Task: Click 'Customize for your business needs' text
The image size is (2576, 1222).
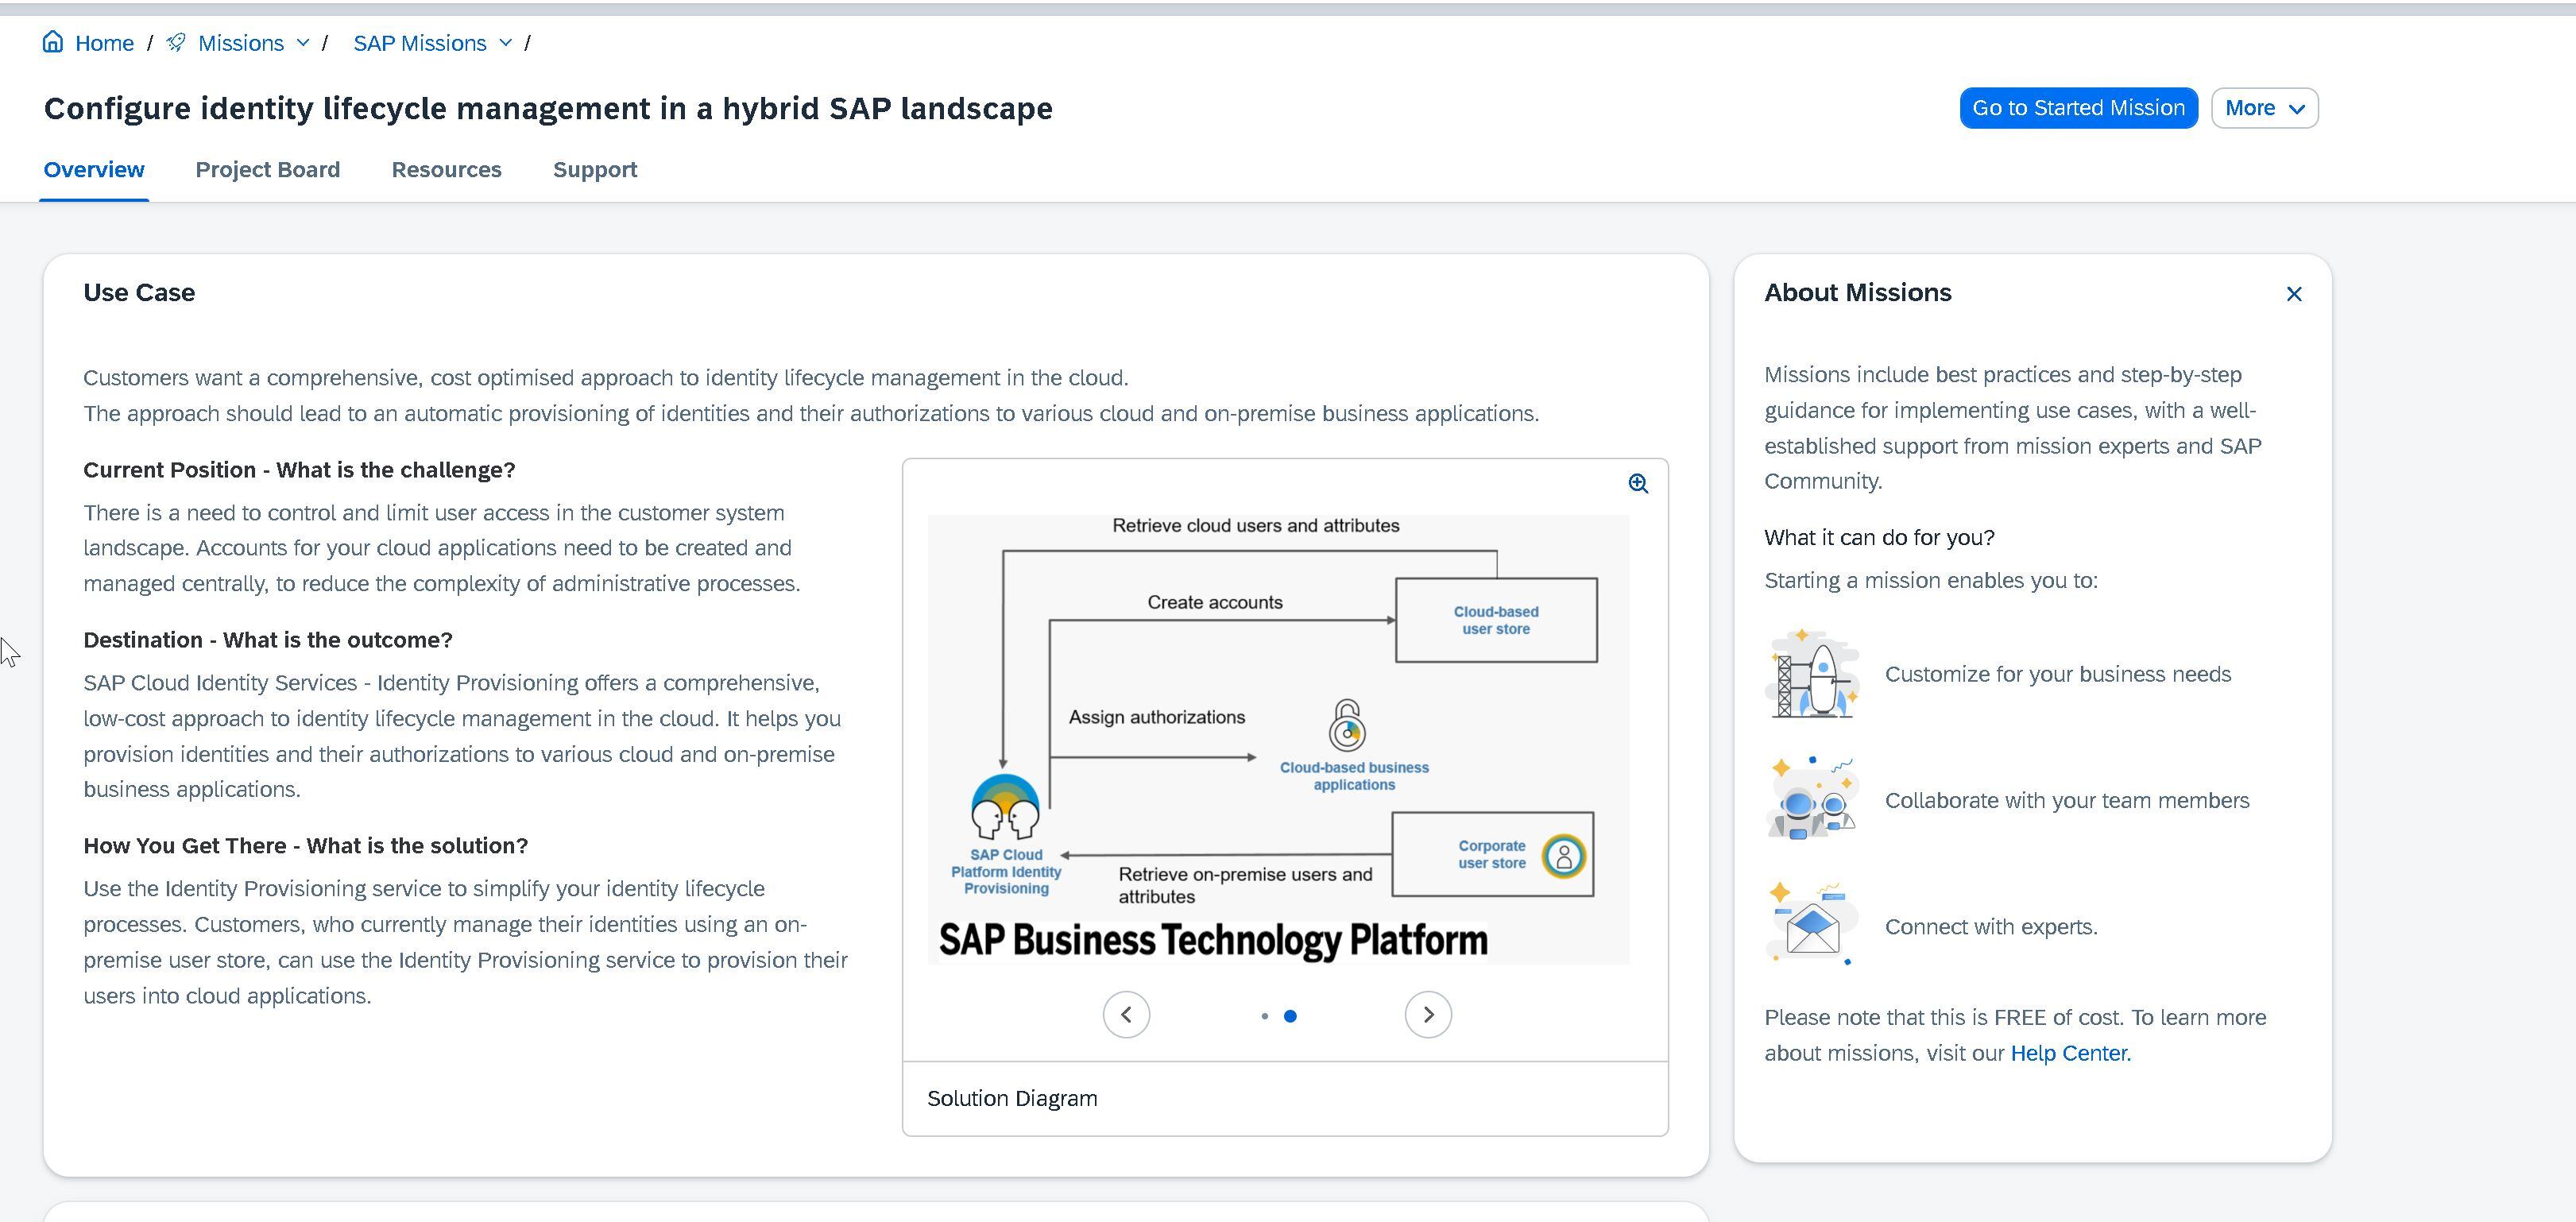Action: coord(2057,674)
